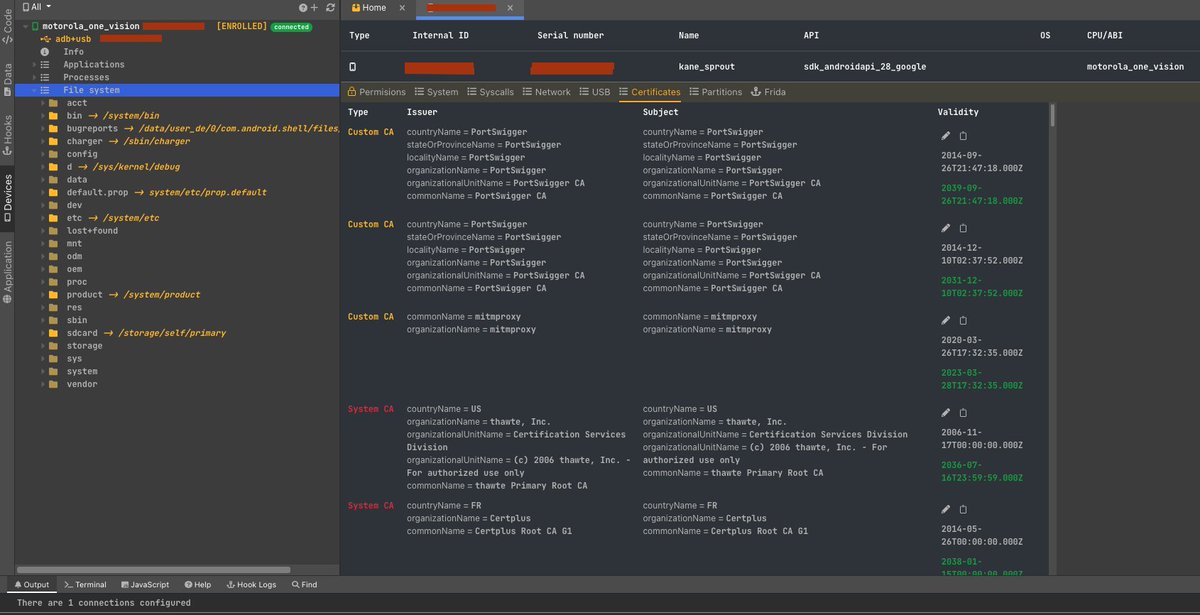
Task: Select the system folder
Action: tap(82, 371)
